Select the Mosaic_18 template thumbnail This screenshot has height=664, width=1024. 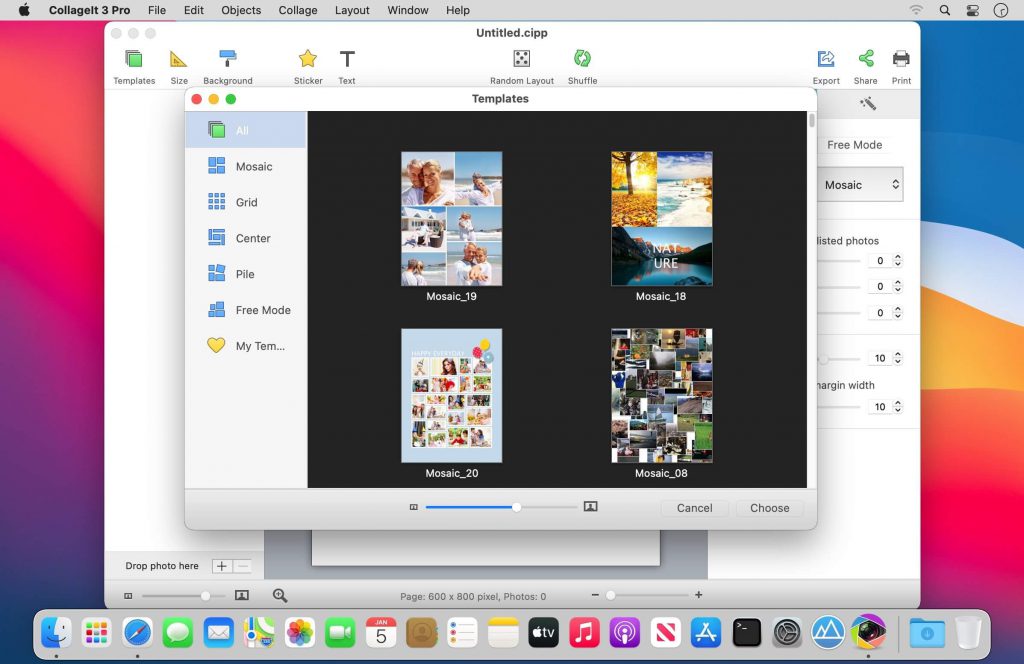coord(661,217)
